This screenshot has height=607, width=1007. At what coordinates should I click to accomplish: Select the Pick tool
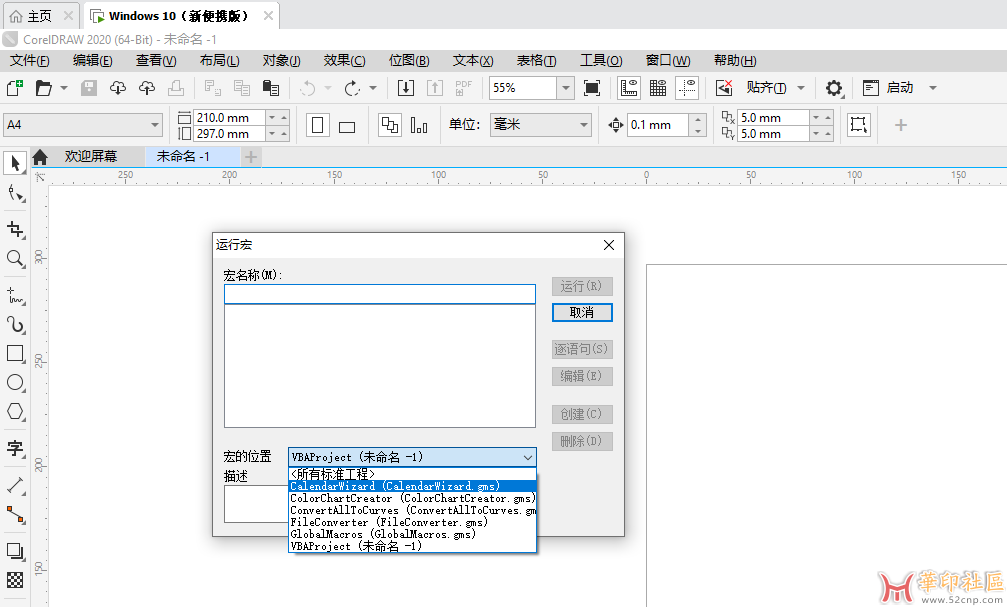pyautogui.click(x=15, y=163)
